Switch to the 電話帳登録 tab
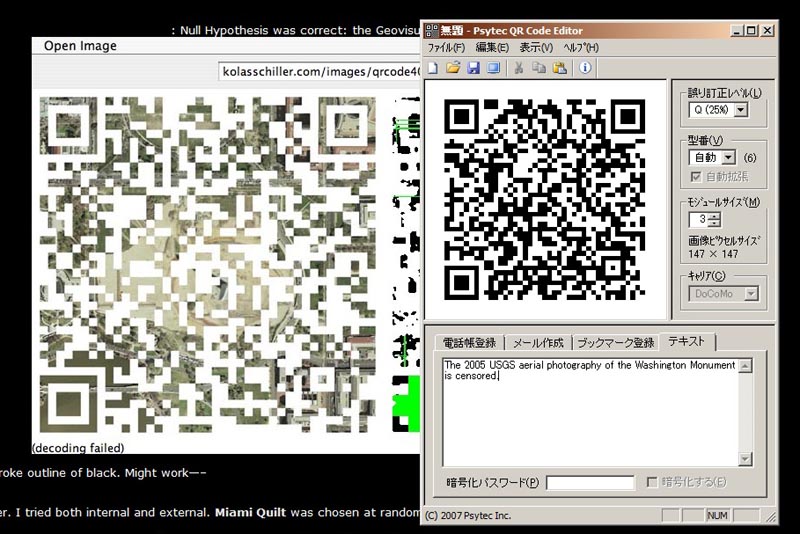This screenshot has height=534, width=800. [x=469, y=343]
